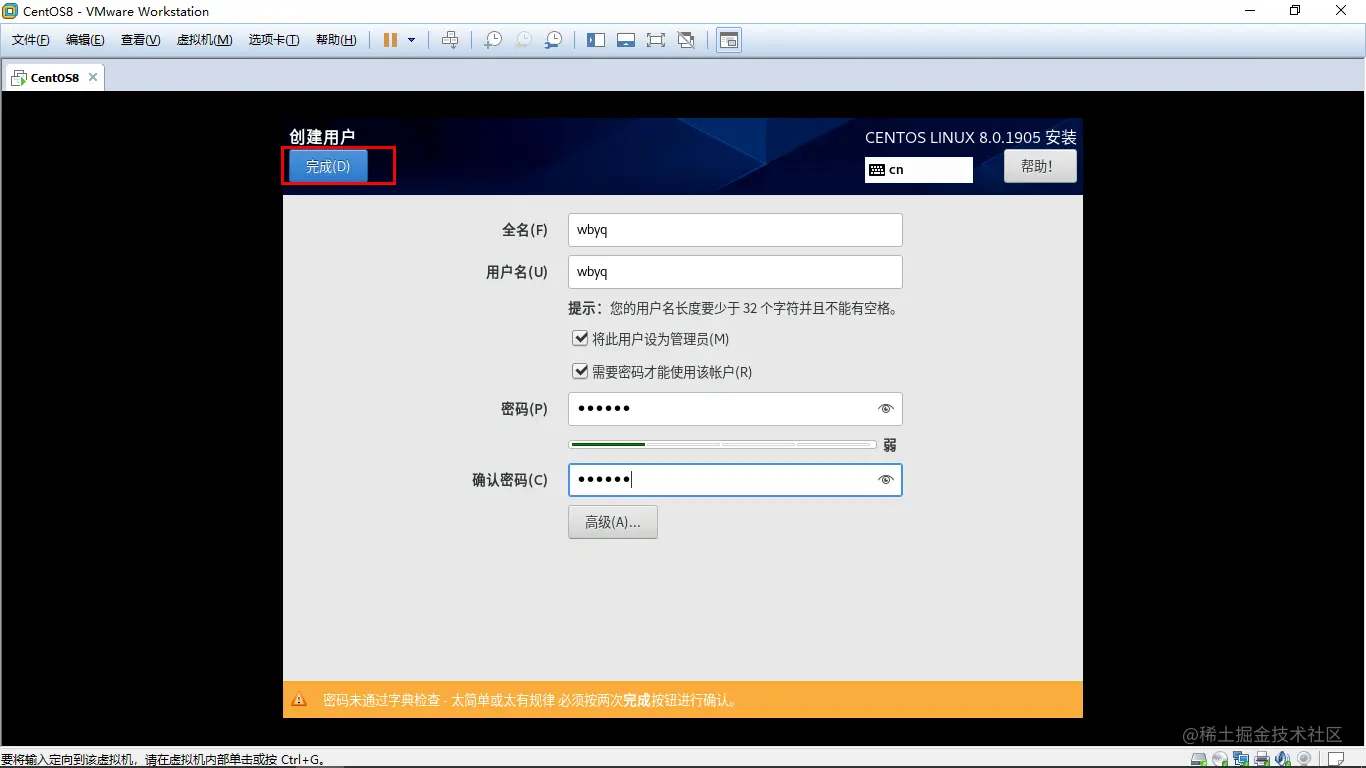Click the warning triangle icon in orange bar
Image resolution: width=1366 pixels, height=768 pixels.
(299, 700)
